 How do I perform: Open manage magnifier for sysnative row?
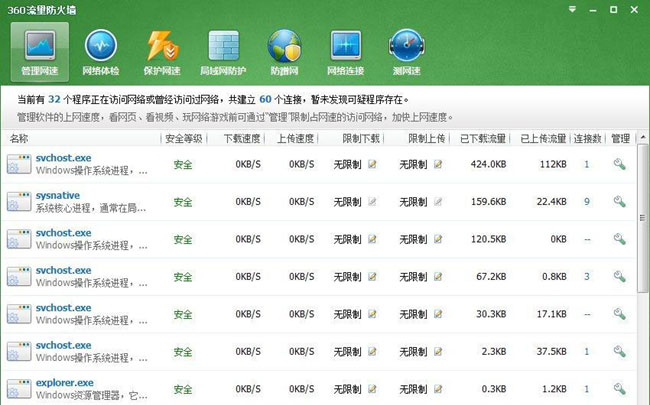click(620, 202)
